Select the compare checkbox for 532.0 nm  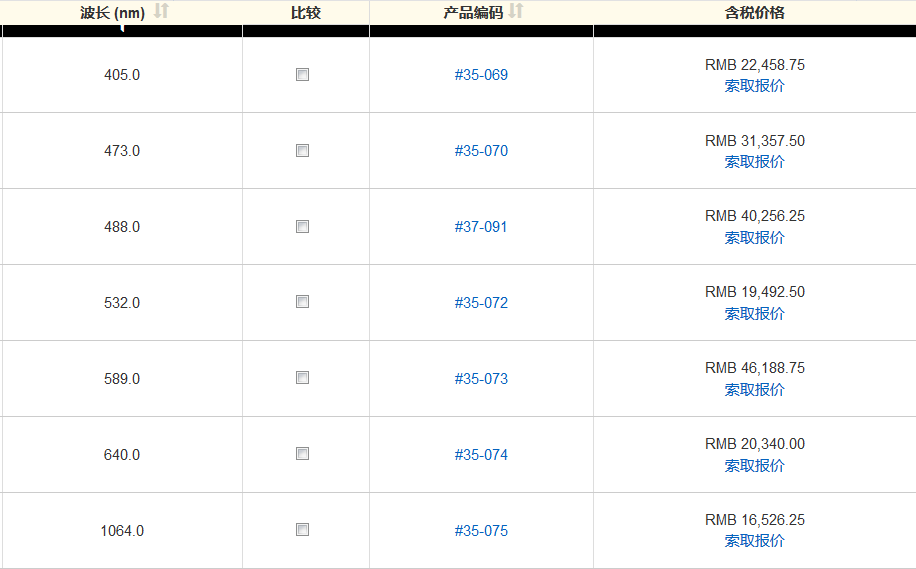302,302
